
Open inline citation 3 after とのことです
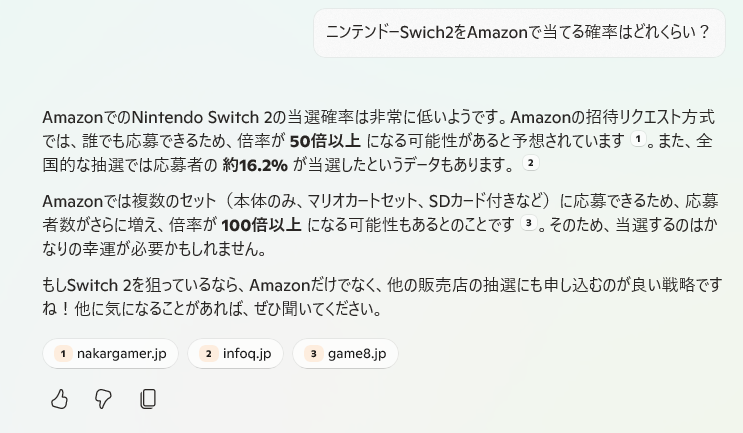[x=528, y=222]
